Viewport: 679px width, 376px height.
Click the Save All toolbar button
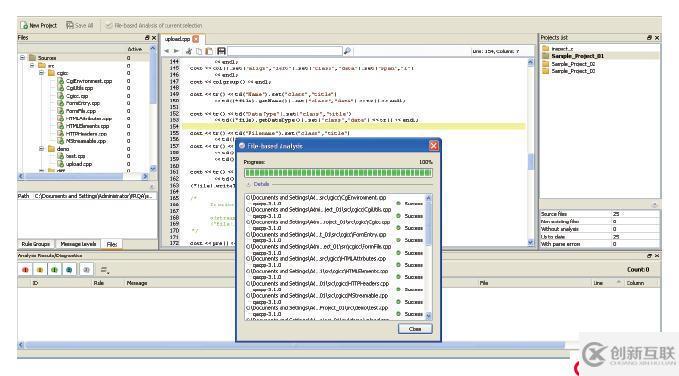pyautogui.click(x=80, y=26)
